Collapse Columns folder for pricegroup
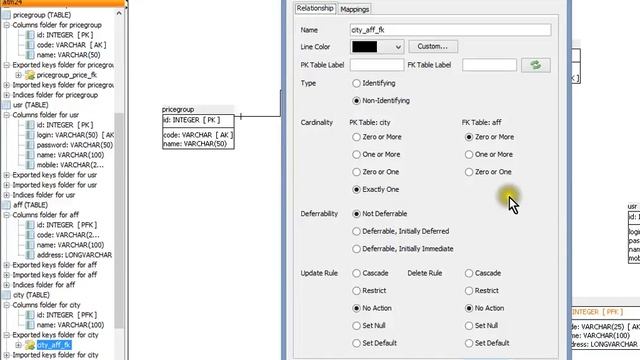640x360 pixels. click(x=7, y=25)
